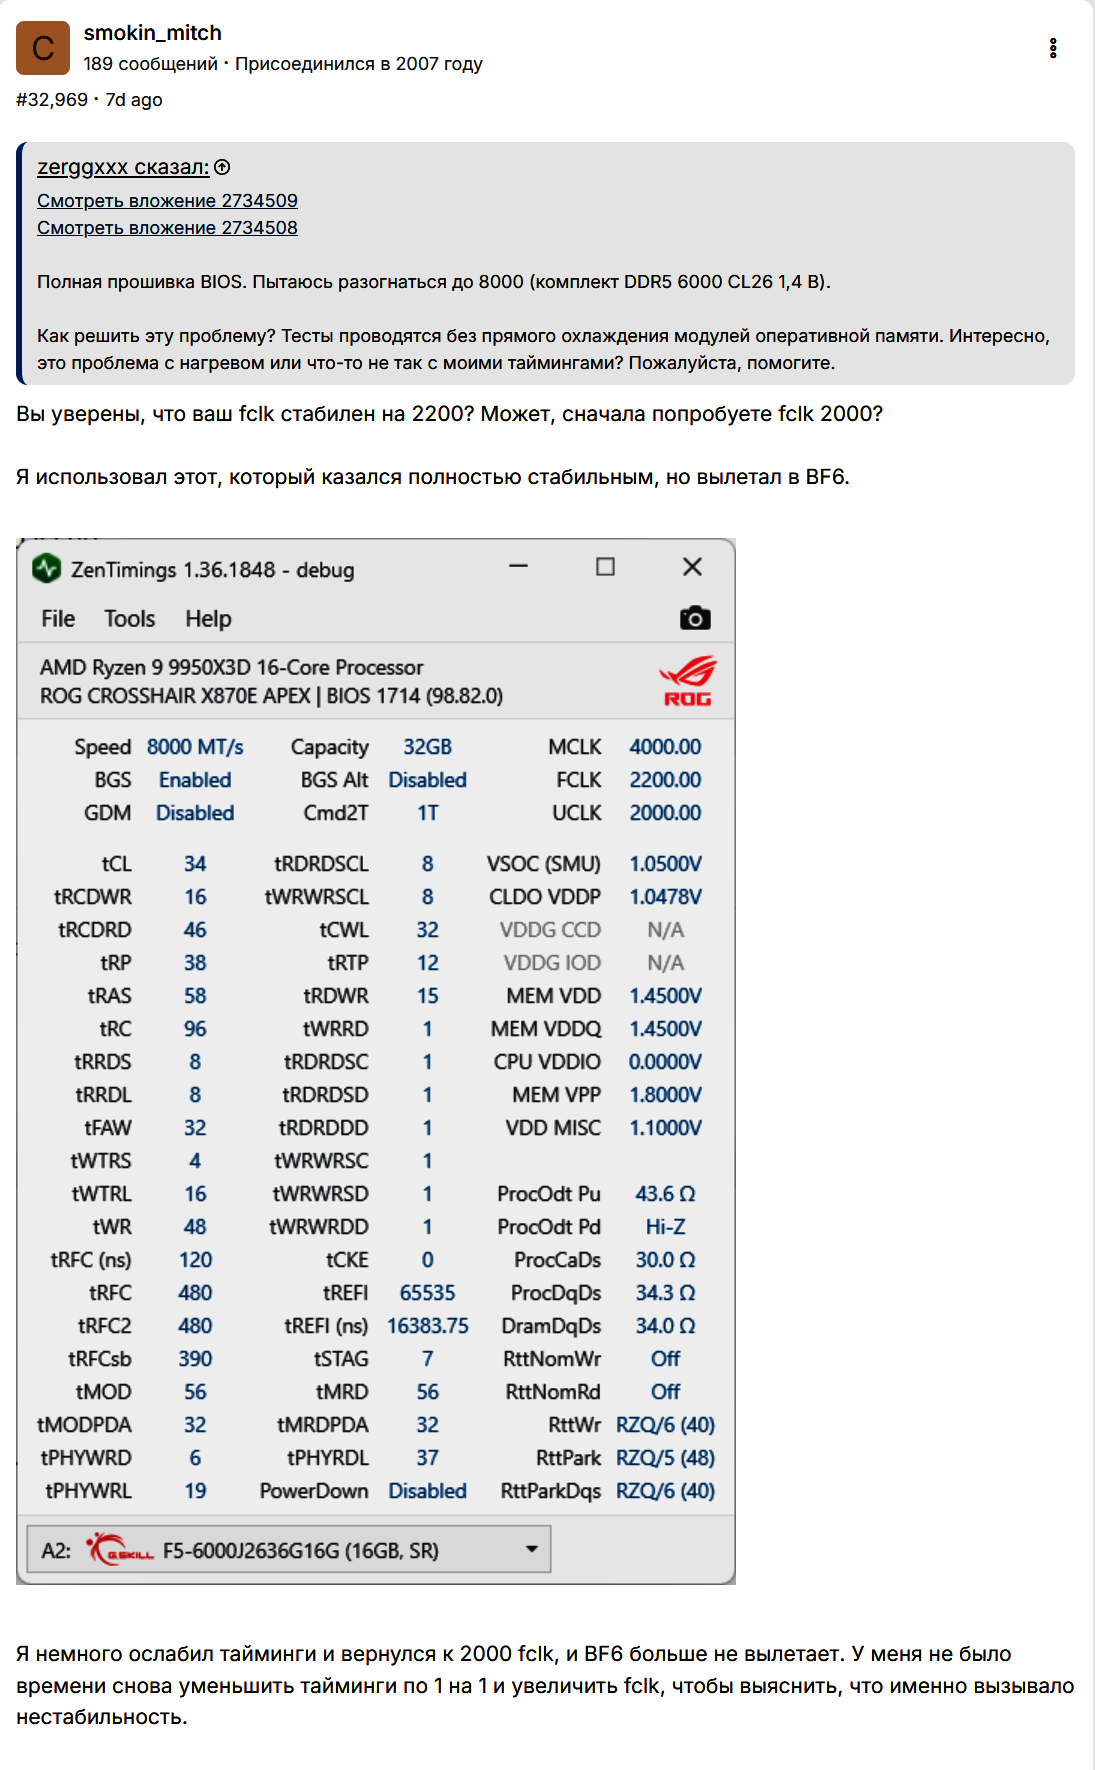
Task: Click the BGS Enabled value
Action: point(195,780)
